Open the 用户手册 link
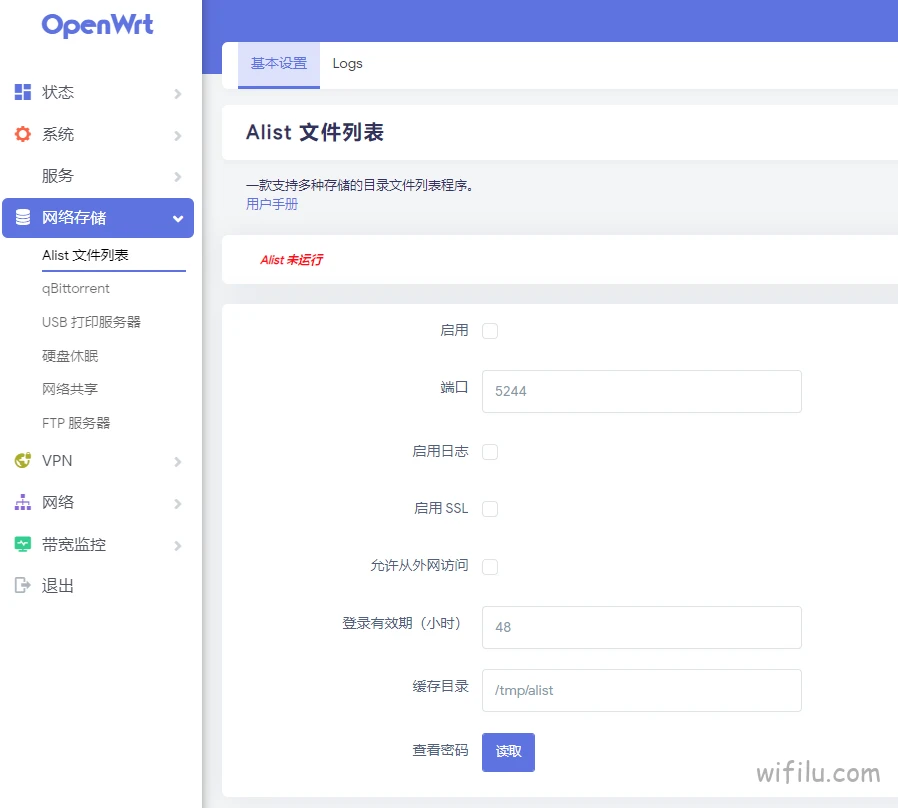 272,204
